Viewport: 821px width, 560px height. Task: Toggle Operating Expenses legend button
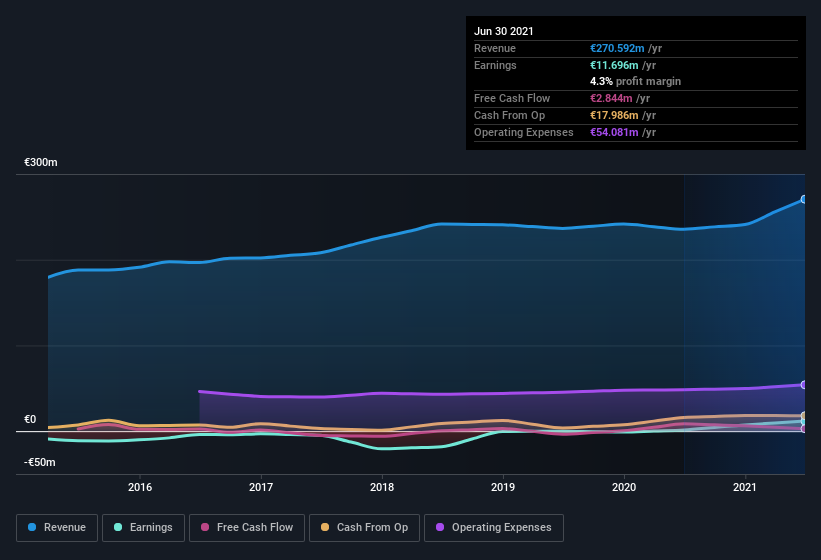tap(494, 527)
